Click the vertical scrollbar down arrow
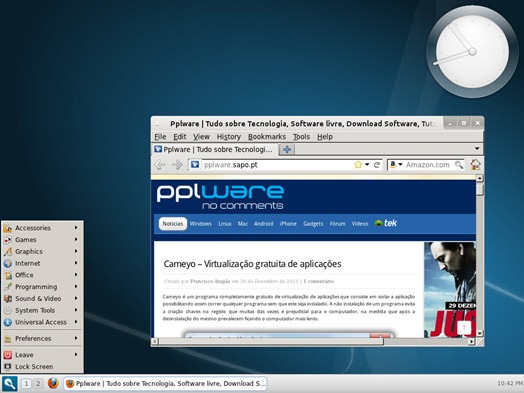The height and width of the screenshot is (393, 524). 480,333
